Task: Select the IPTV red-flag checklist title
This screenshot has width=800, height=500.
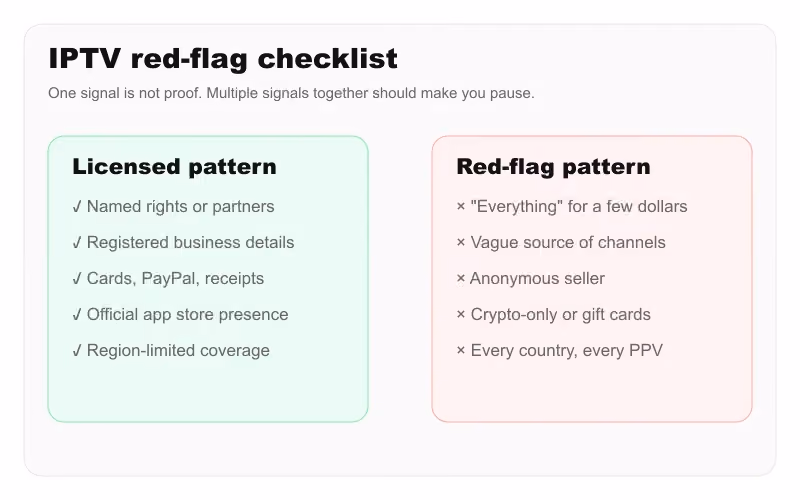Action: click(223, 59)
